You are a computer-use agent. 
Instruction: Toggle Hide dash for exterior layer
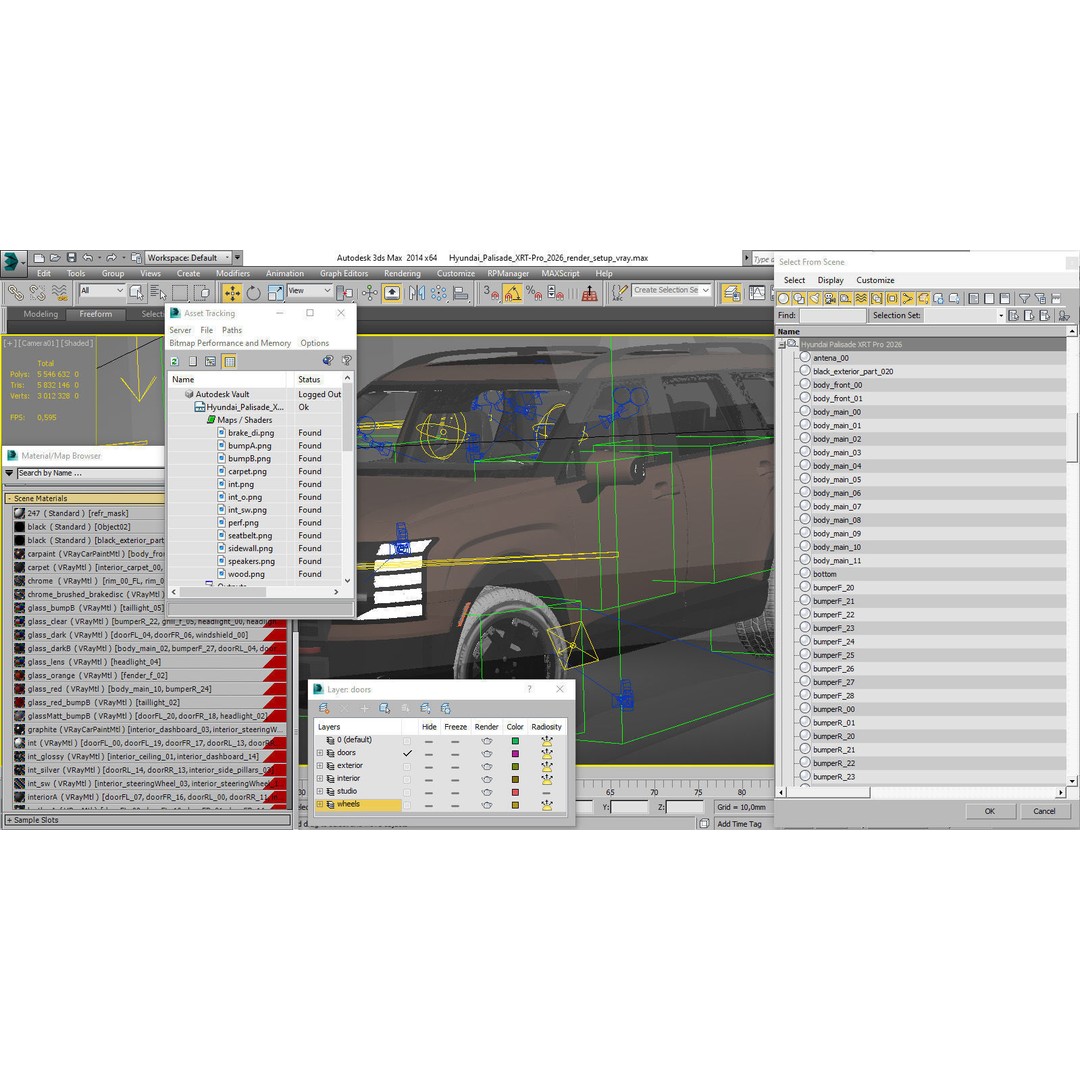[428, 766]
